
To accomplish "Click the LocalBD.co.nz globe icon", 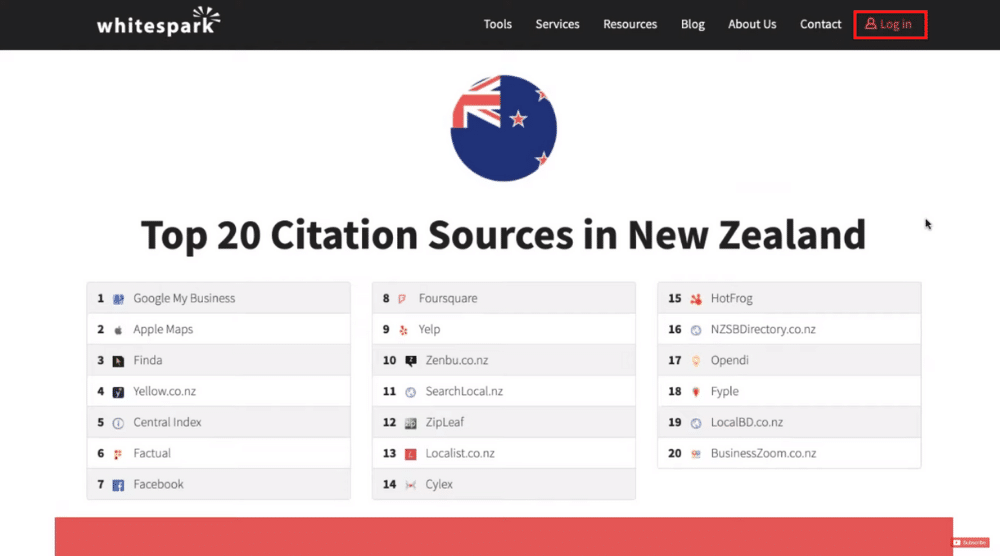I will (696, 423).
